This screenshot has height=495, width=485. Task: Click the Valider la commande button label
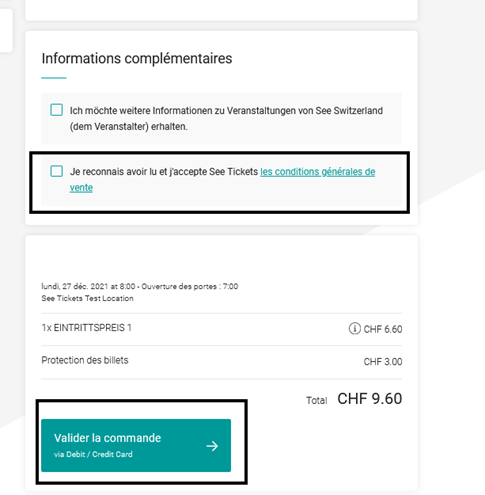point(107,438)
